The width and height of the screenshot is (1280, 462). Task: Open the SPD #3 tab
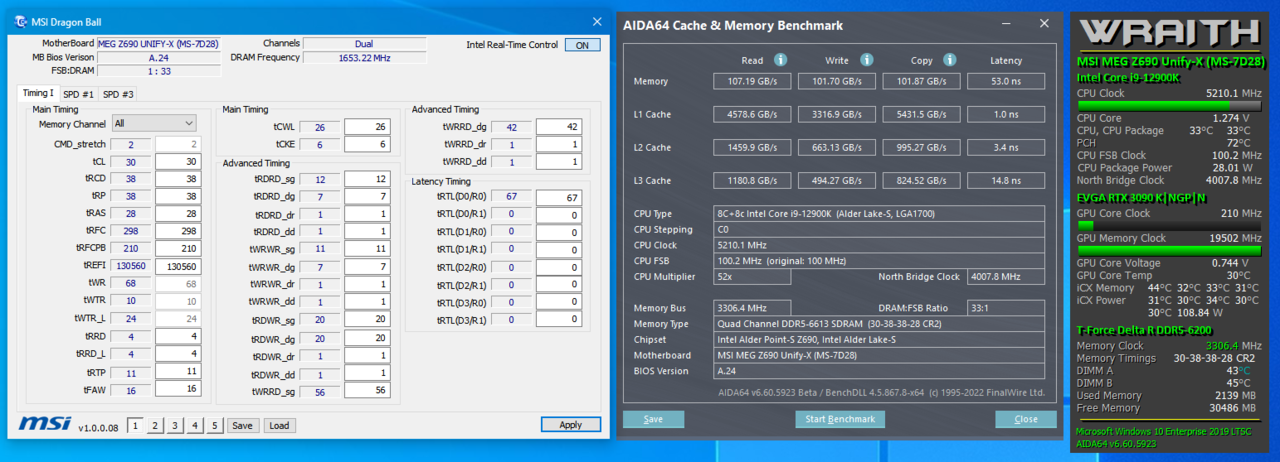click(x=118, y=94)
